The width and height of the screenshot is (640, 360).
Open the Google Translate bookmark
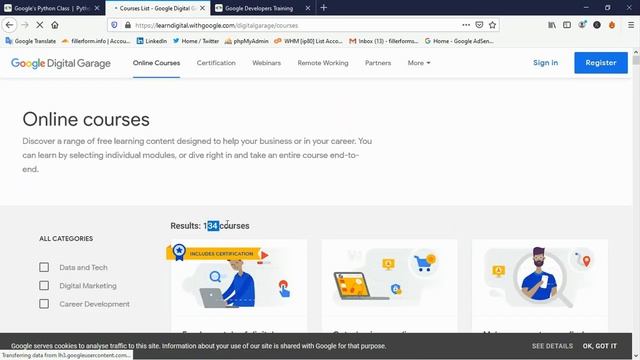[x=31, y=41]
